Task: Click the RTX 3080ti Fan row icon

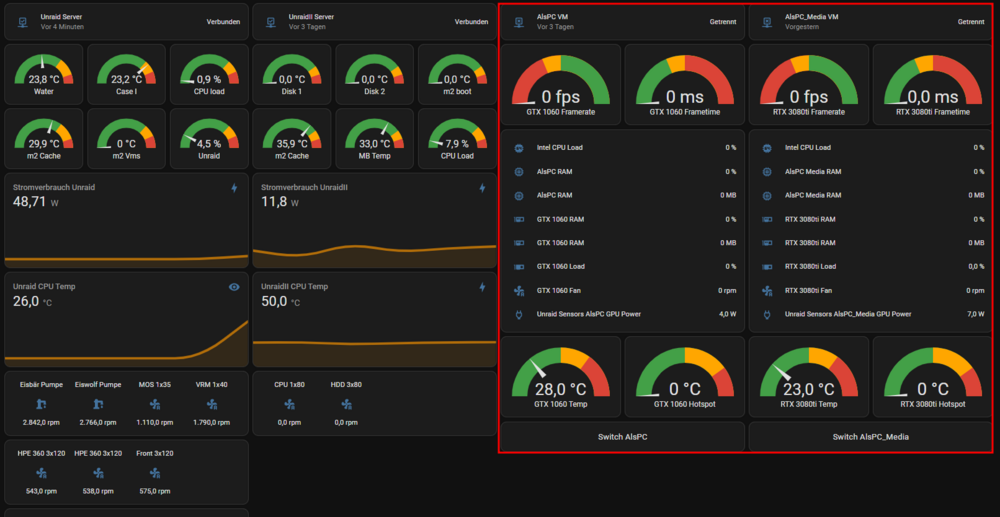Action: (x=767, y=291)
